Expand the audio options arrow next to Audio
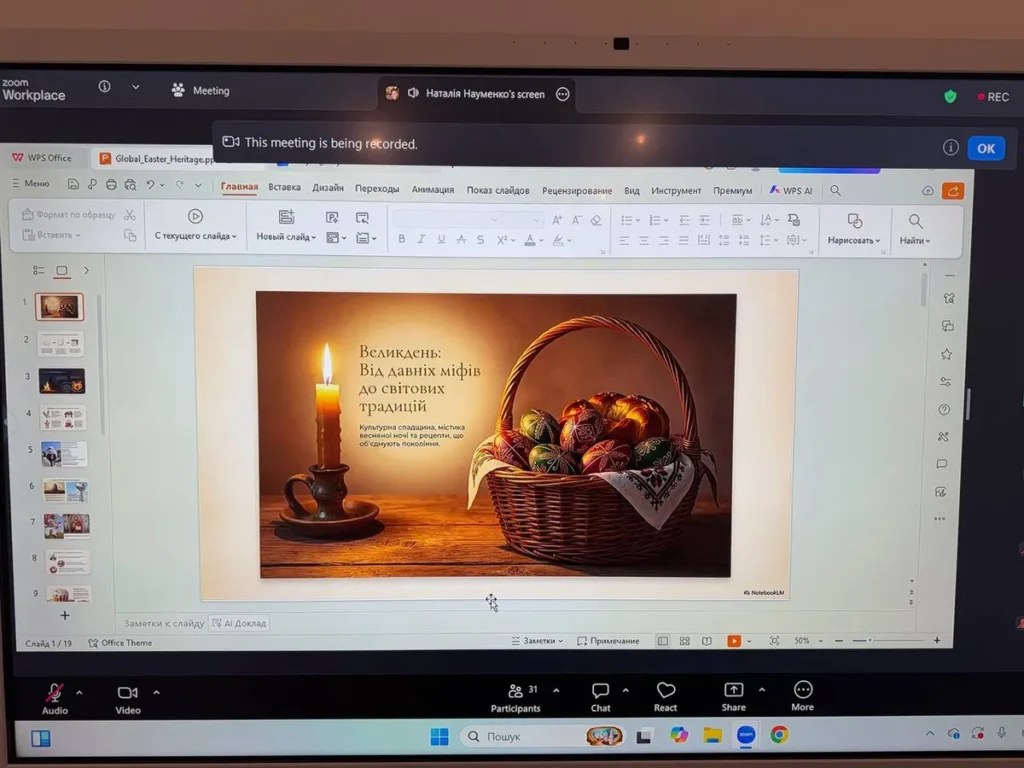The height and width of the screenshot is (768, 1024). click(x=79, y=692)
